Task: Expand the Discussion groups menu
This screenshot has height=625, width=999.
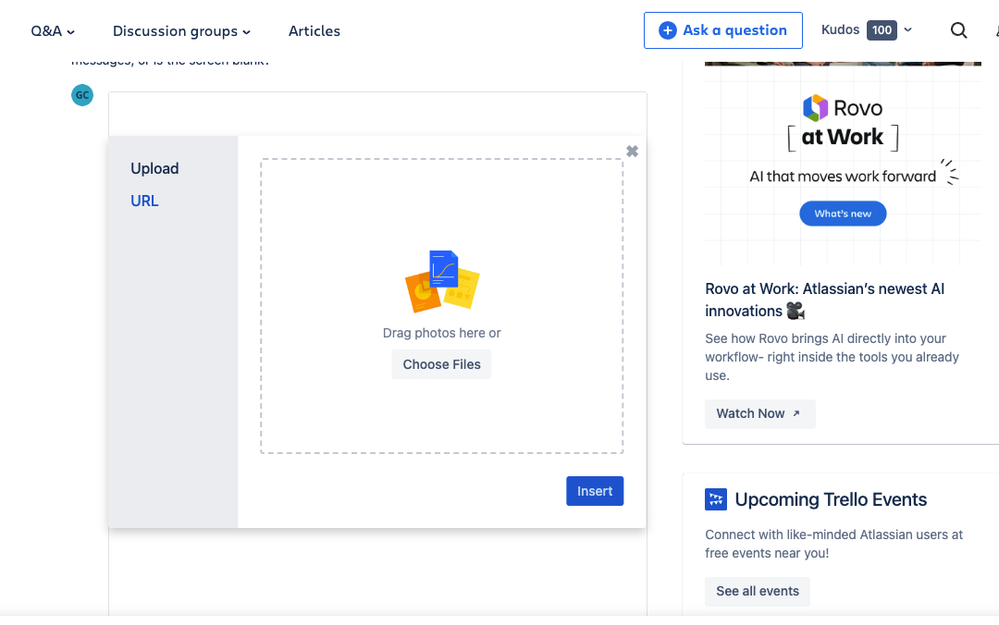Action: (182, 31)
